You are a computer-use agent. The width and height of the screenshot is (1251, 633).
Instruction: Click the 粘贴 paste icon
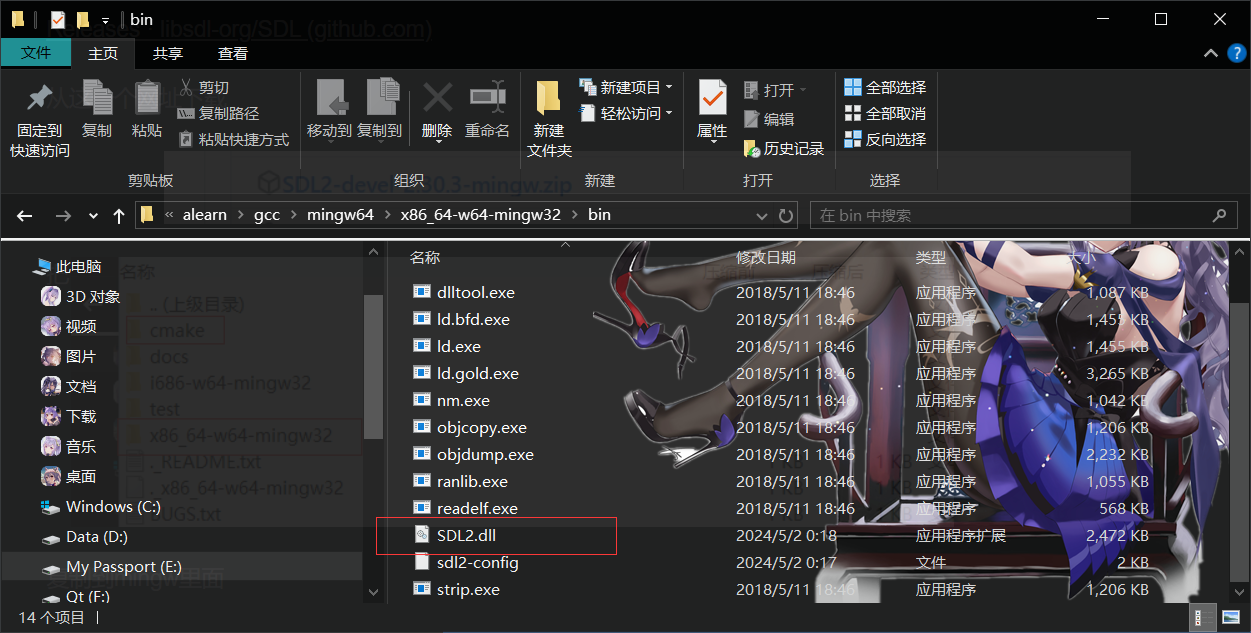point(147,98)
